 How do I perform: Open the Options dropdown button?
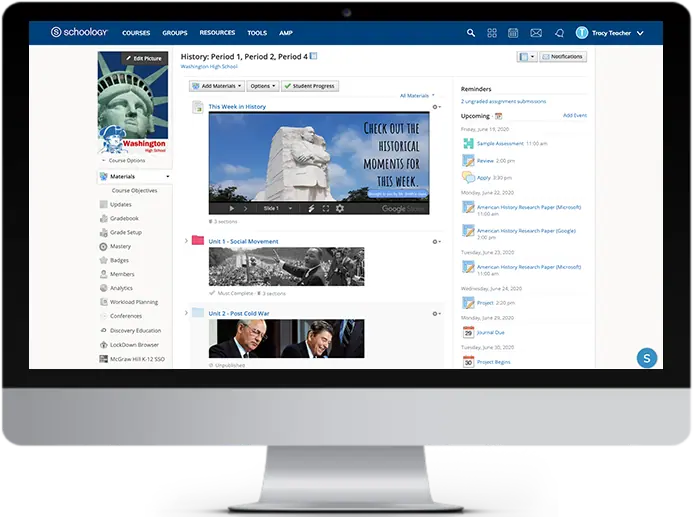pyautogui.click(x=262, y=86)
